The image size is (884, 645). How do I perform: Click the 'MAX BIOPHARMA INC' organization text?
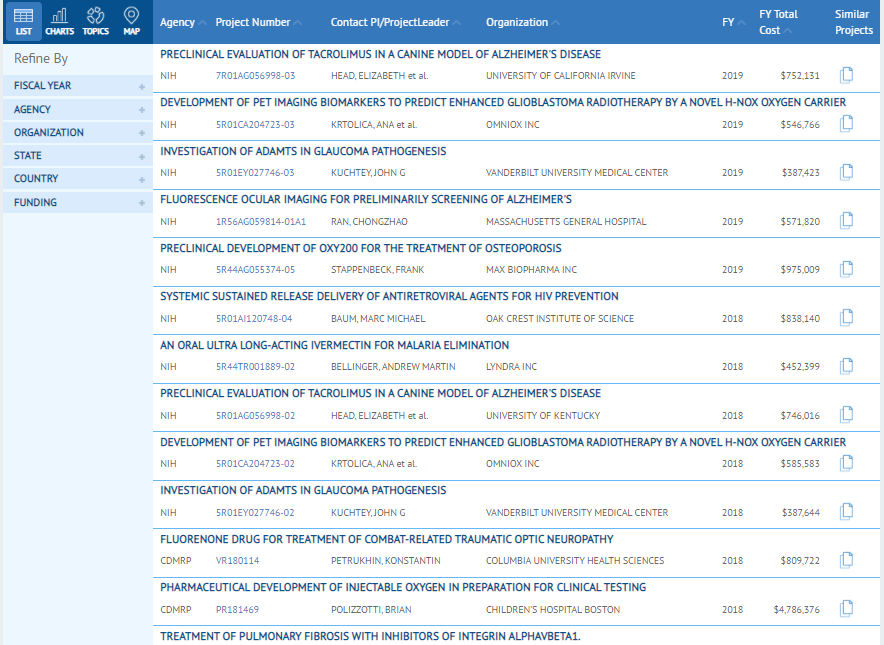(x=532, y=270)
